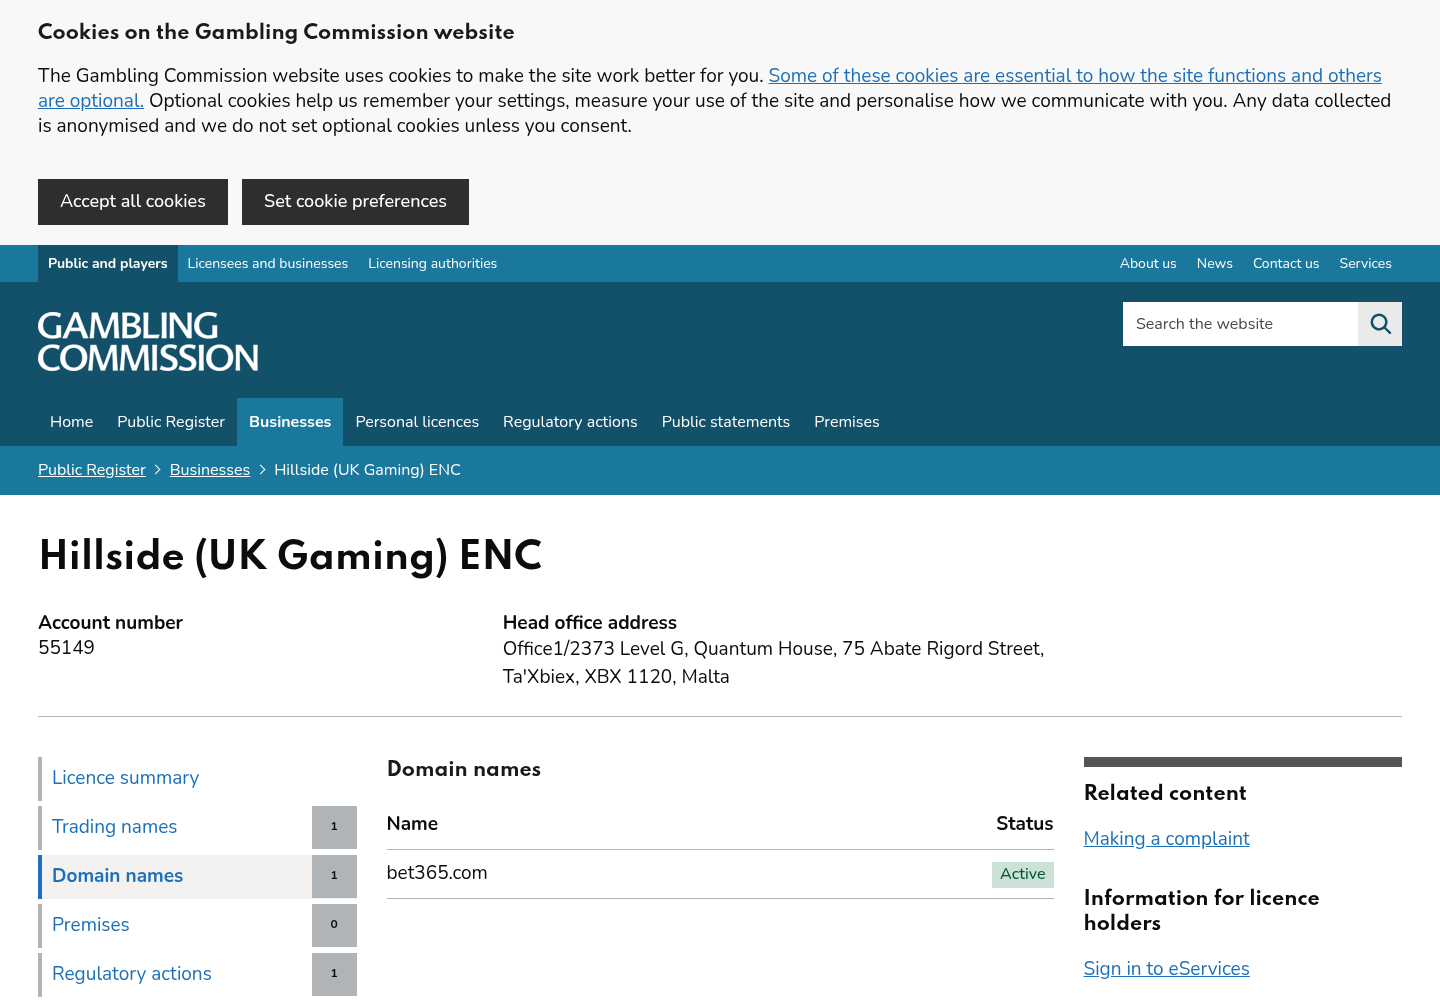Go to Home in main navigation
The image size is (1440, 1000).
pos(72,422)
